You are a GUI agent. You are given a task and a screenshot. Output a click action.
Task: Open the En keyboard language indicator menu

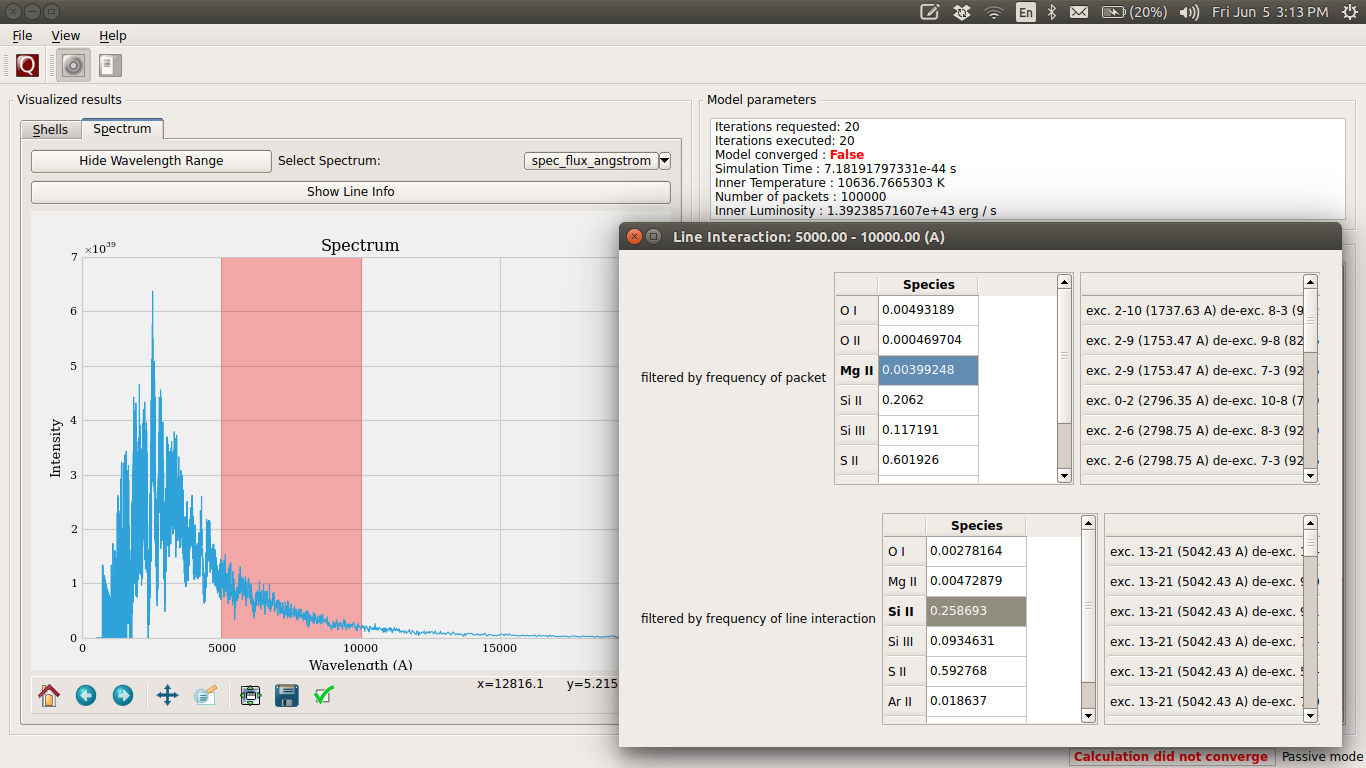(1025, 12)
